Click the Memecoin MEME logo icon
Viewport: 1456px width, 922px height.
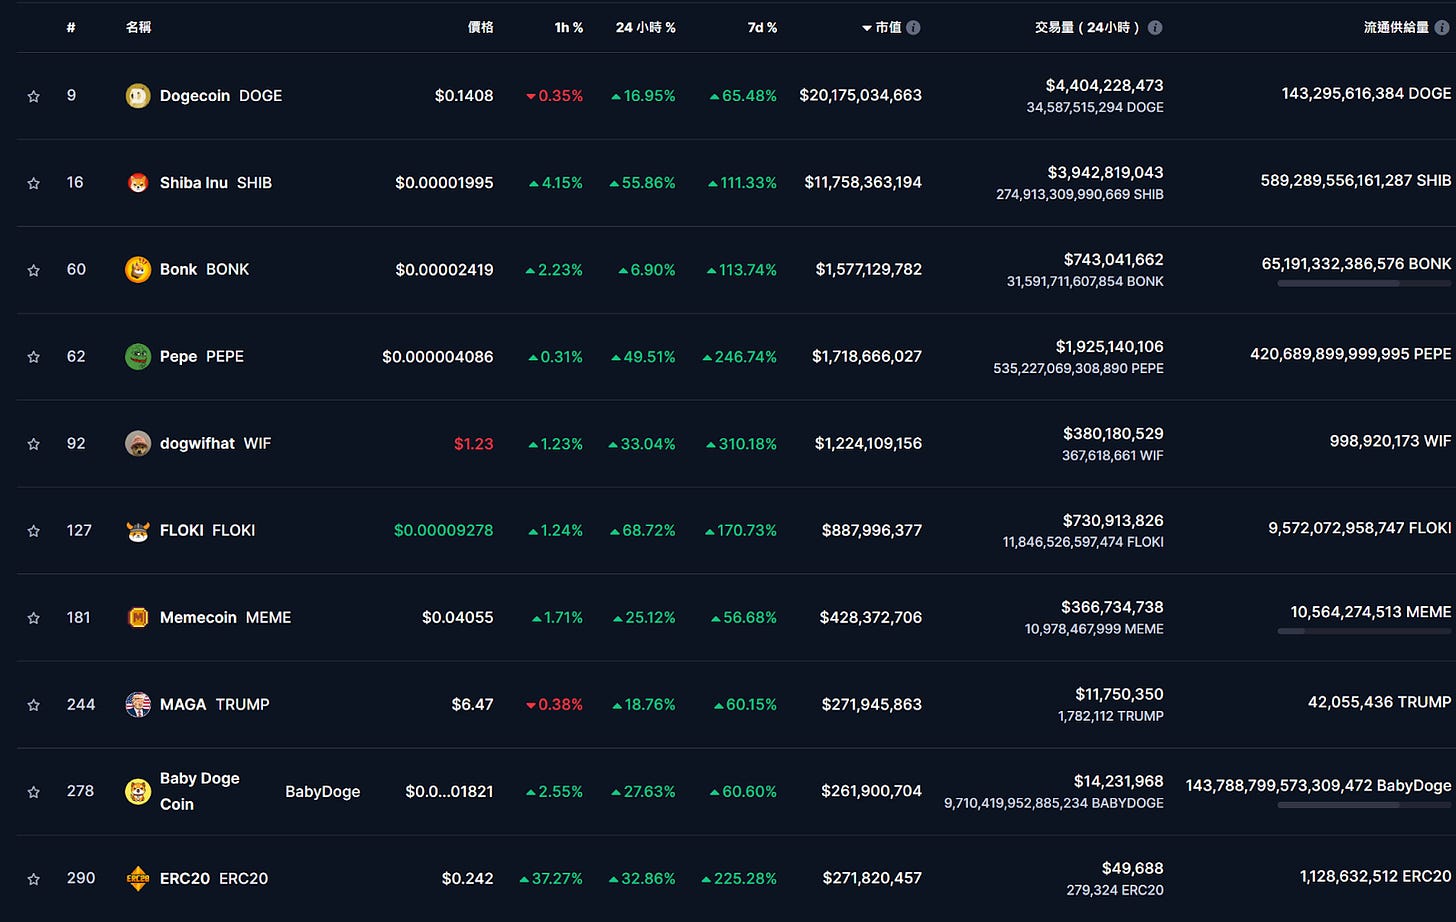(138, 618)
